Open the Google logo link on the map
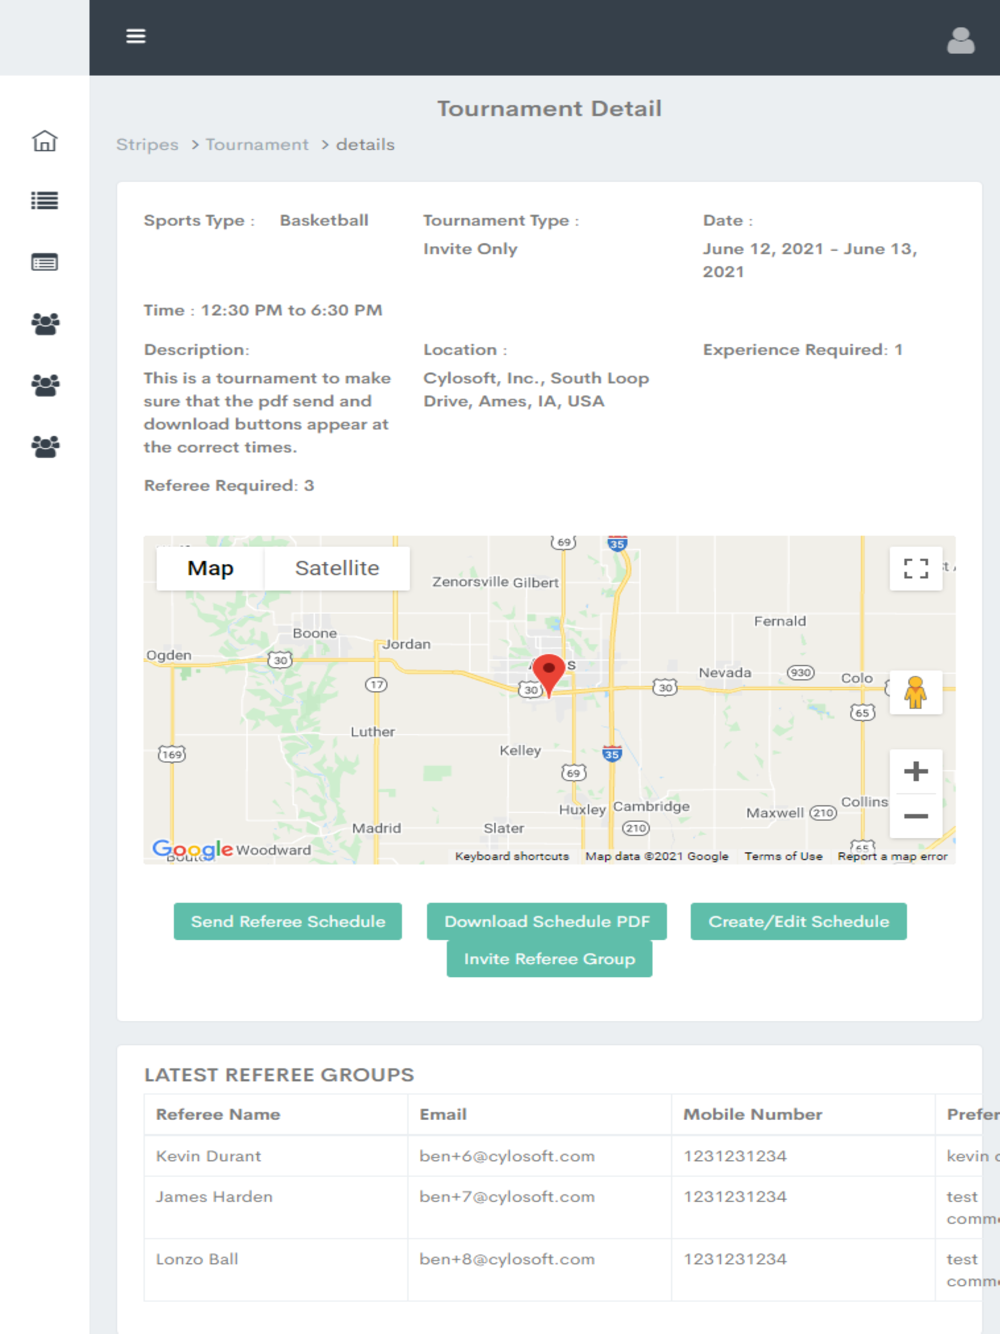The image size is (1000, 1334). coord(192,849)
